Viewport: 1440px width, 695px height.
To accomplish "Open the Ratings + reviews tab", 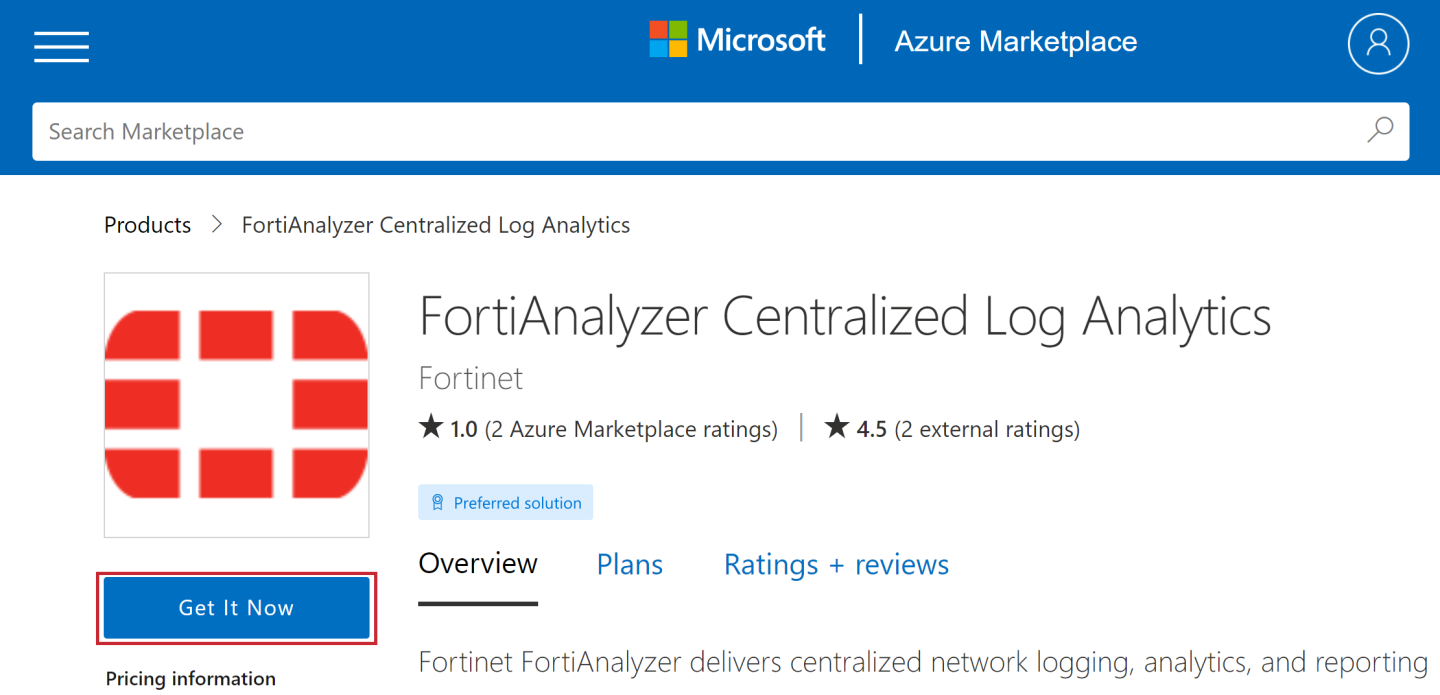I will 836,565.
